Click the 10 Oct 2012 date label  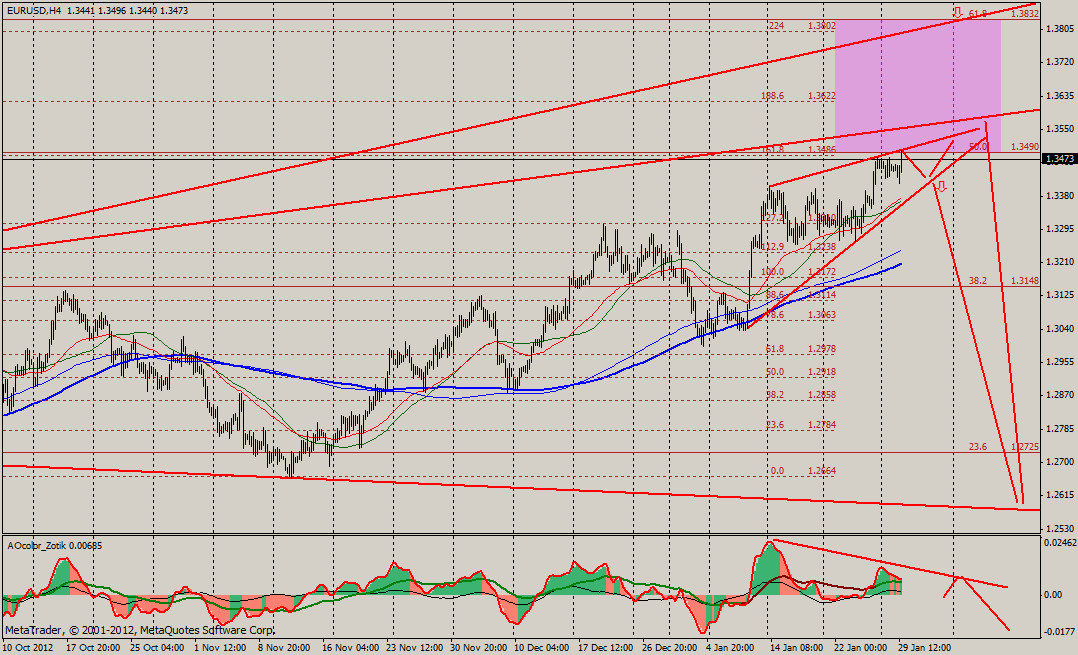28,647
